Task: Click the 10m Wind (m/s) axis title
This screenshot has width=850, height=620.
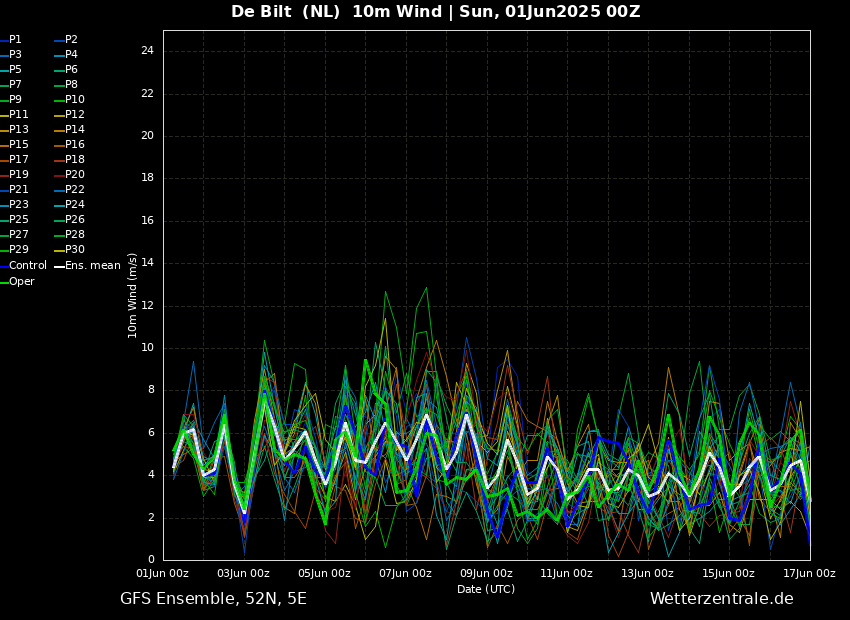Action: coord(133,295)
